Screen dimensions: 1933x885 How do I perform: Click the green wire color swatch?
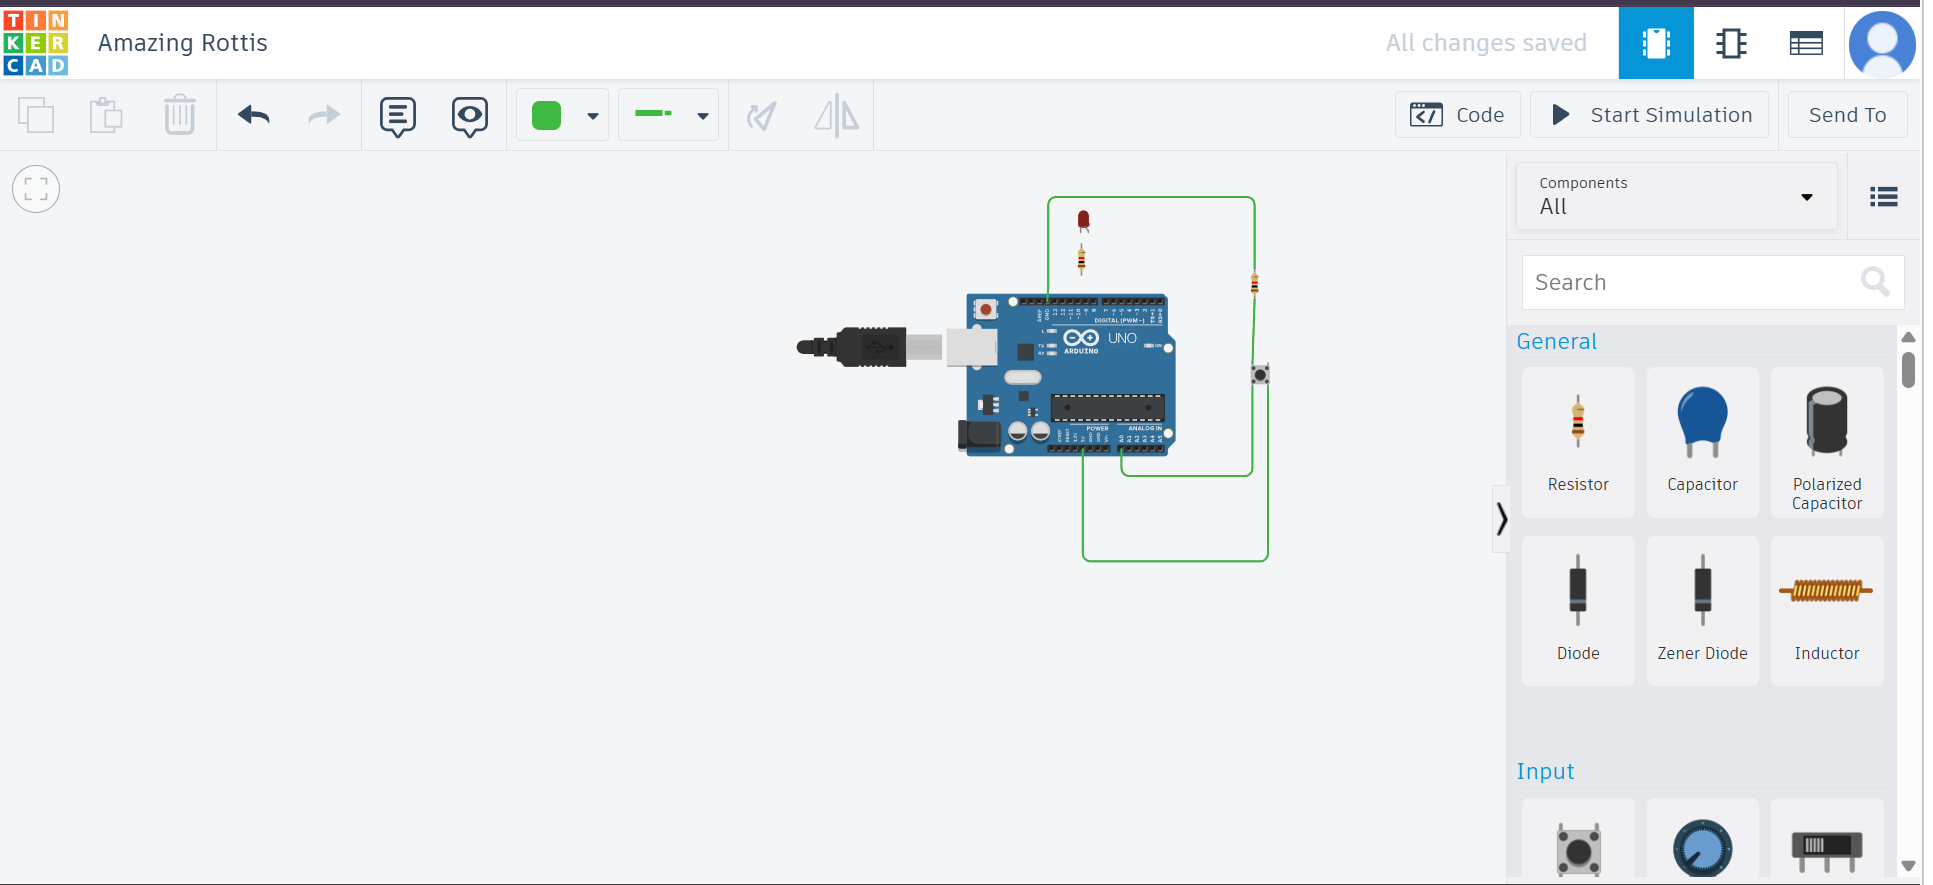pyautogui.click(x=546, y=115)
